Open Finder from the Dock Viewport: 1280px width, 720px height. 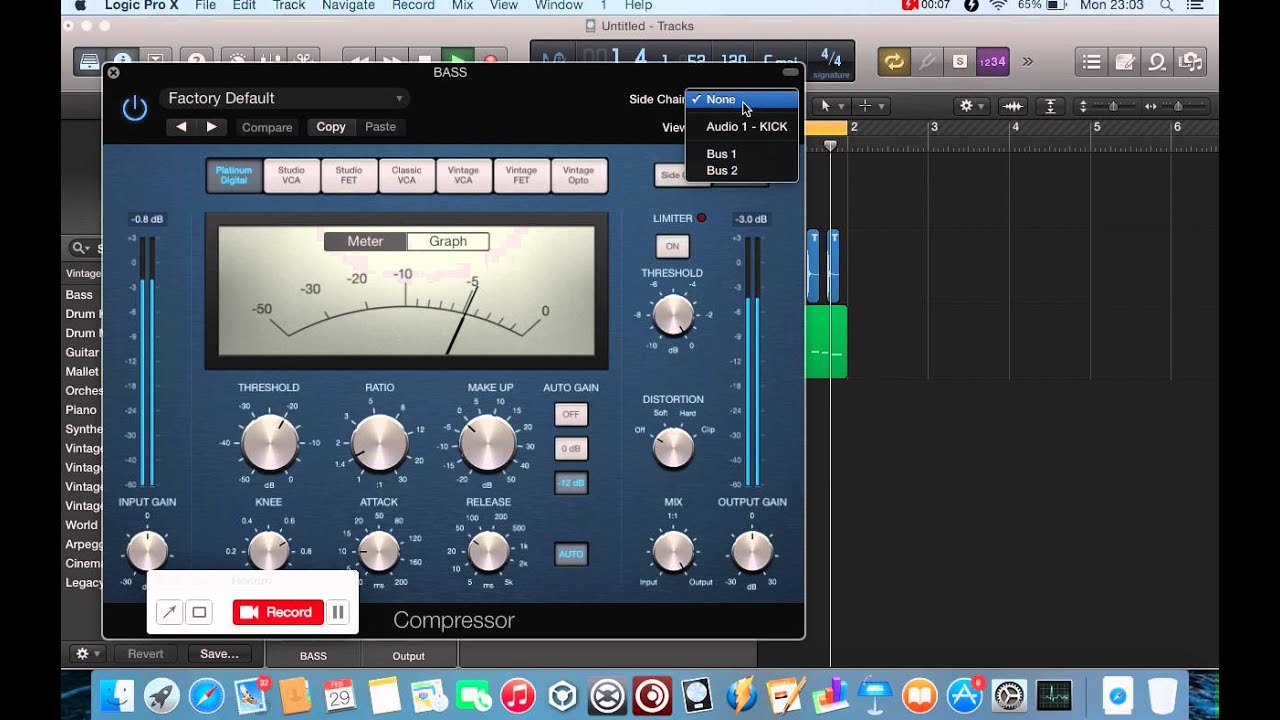[117, 695]
